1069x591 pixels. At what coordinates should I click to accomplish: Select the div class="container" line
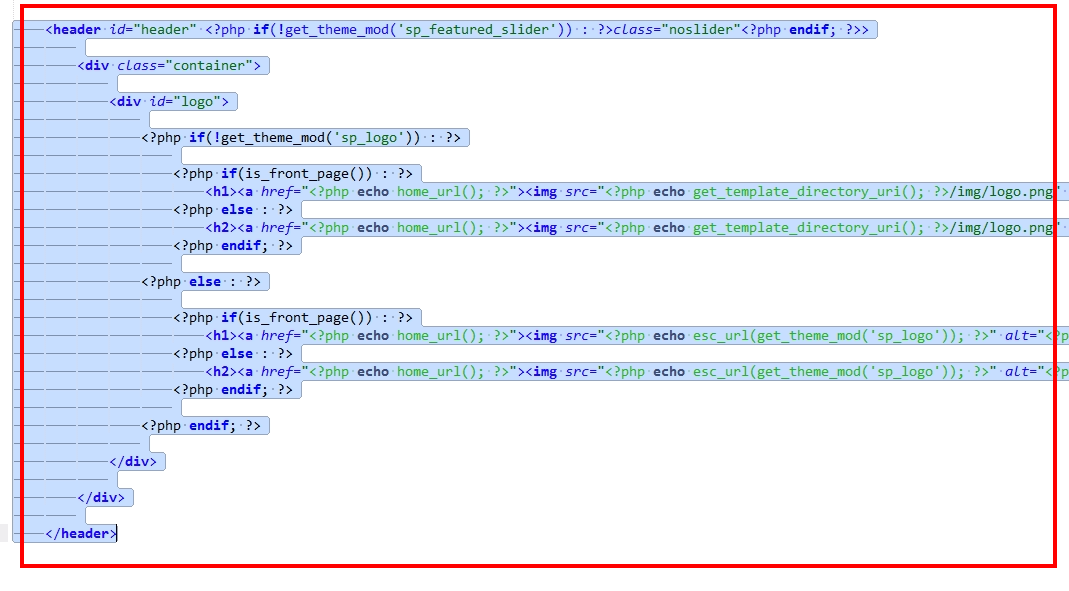click(169, 65)
